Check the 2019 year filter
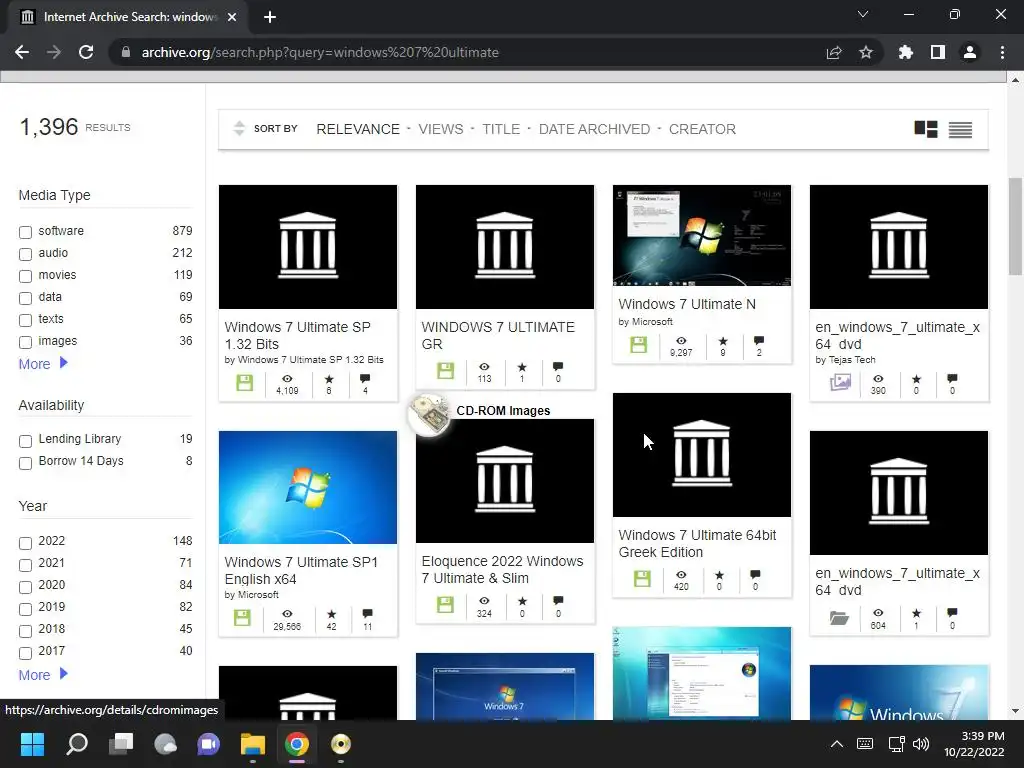1024x768 pixels. click(25, 609)
